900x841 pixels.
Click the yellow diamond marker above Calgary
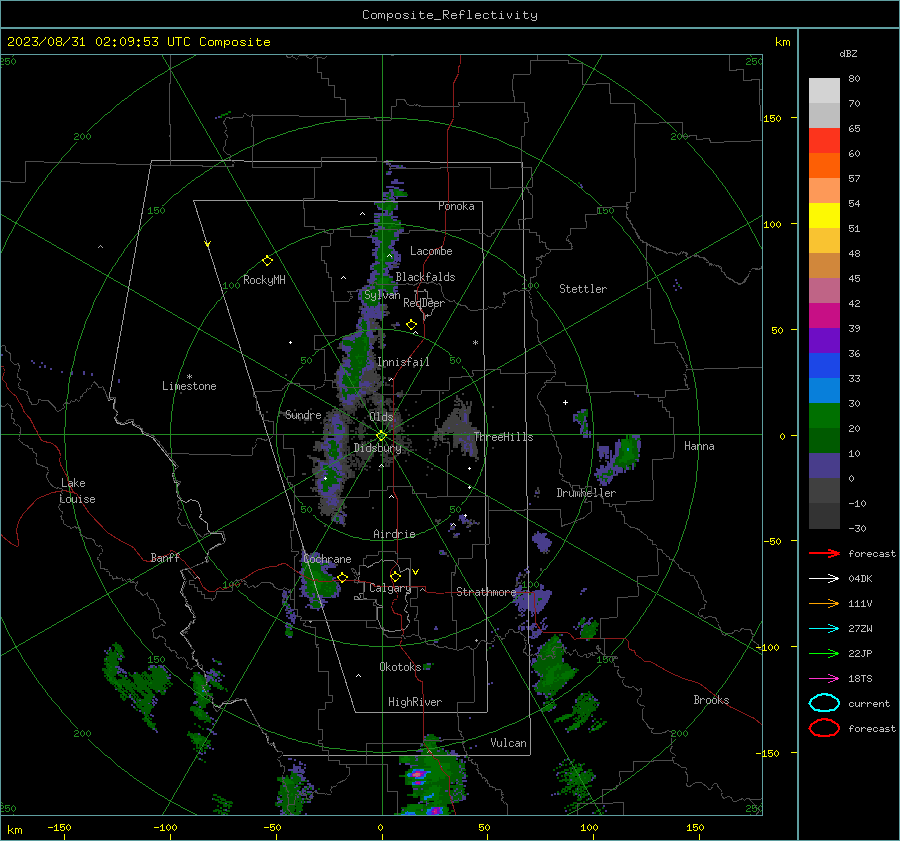[395, 576]
